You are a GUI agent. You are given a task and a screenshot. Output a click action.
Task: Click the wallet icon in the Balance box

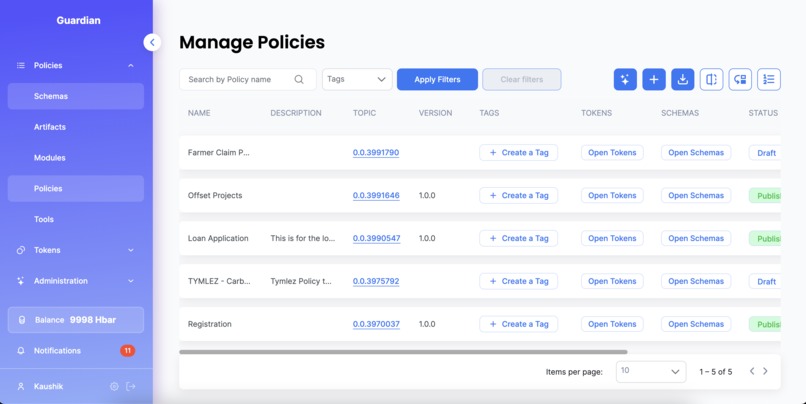[x=22, y=320]
